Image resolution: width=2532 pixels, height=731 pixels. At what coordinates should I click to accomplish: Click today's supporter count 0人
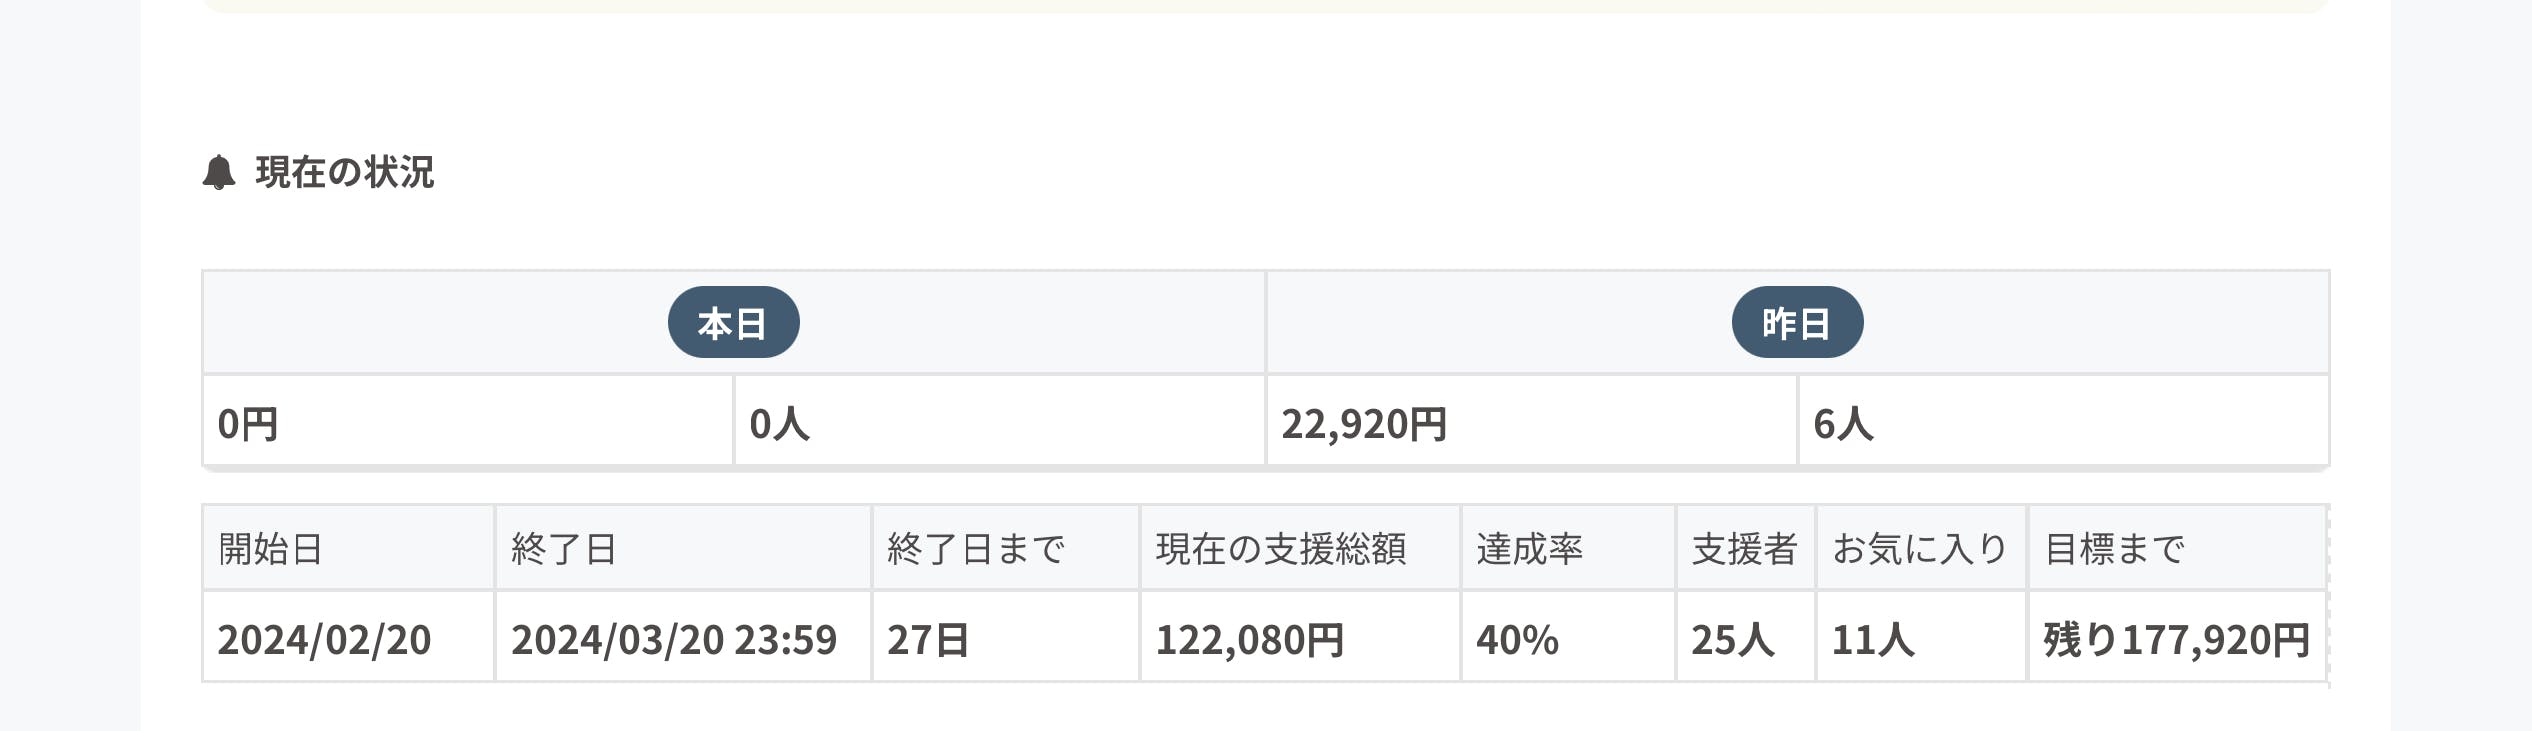point(779,424)
